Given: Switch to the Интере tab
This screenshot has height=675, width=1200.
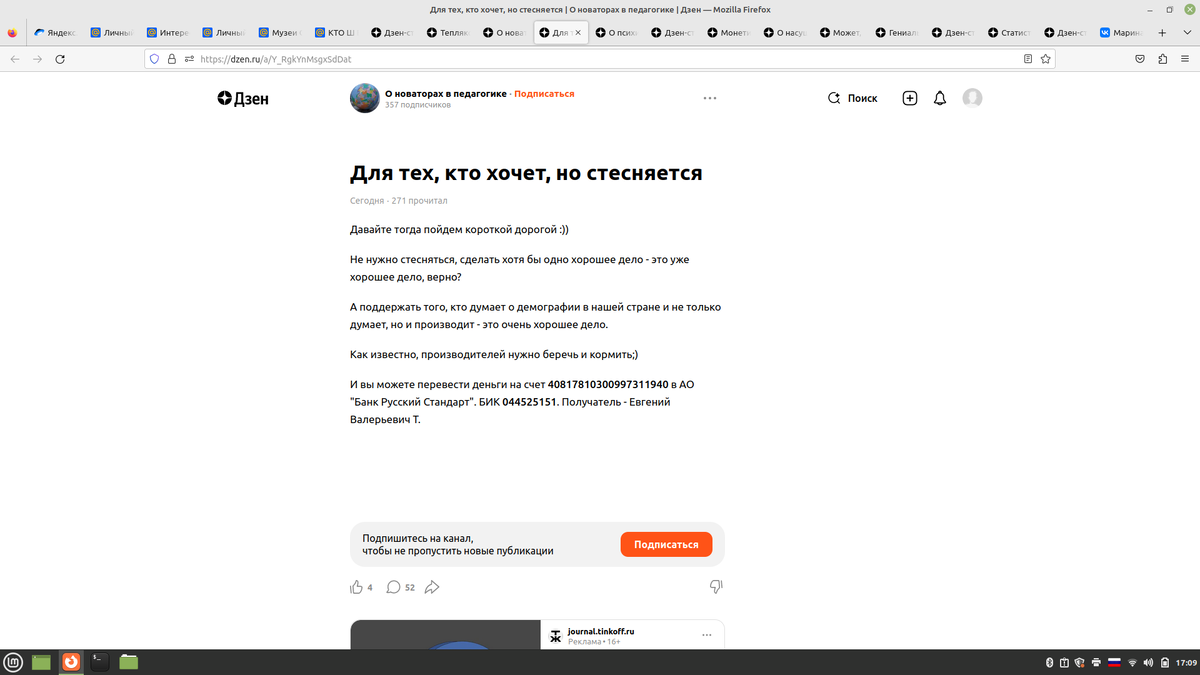Looking at the screenshot, I should (x=167, y=32).
